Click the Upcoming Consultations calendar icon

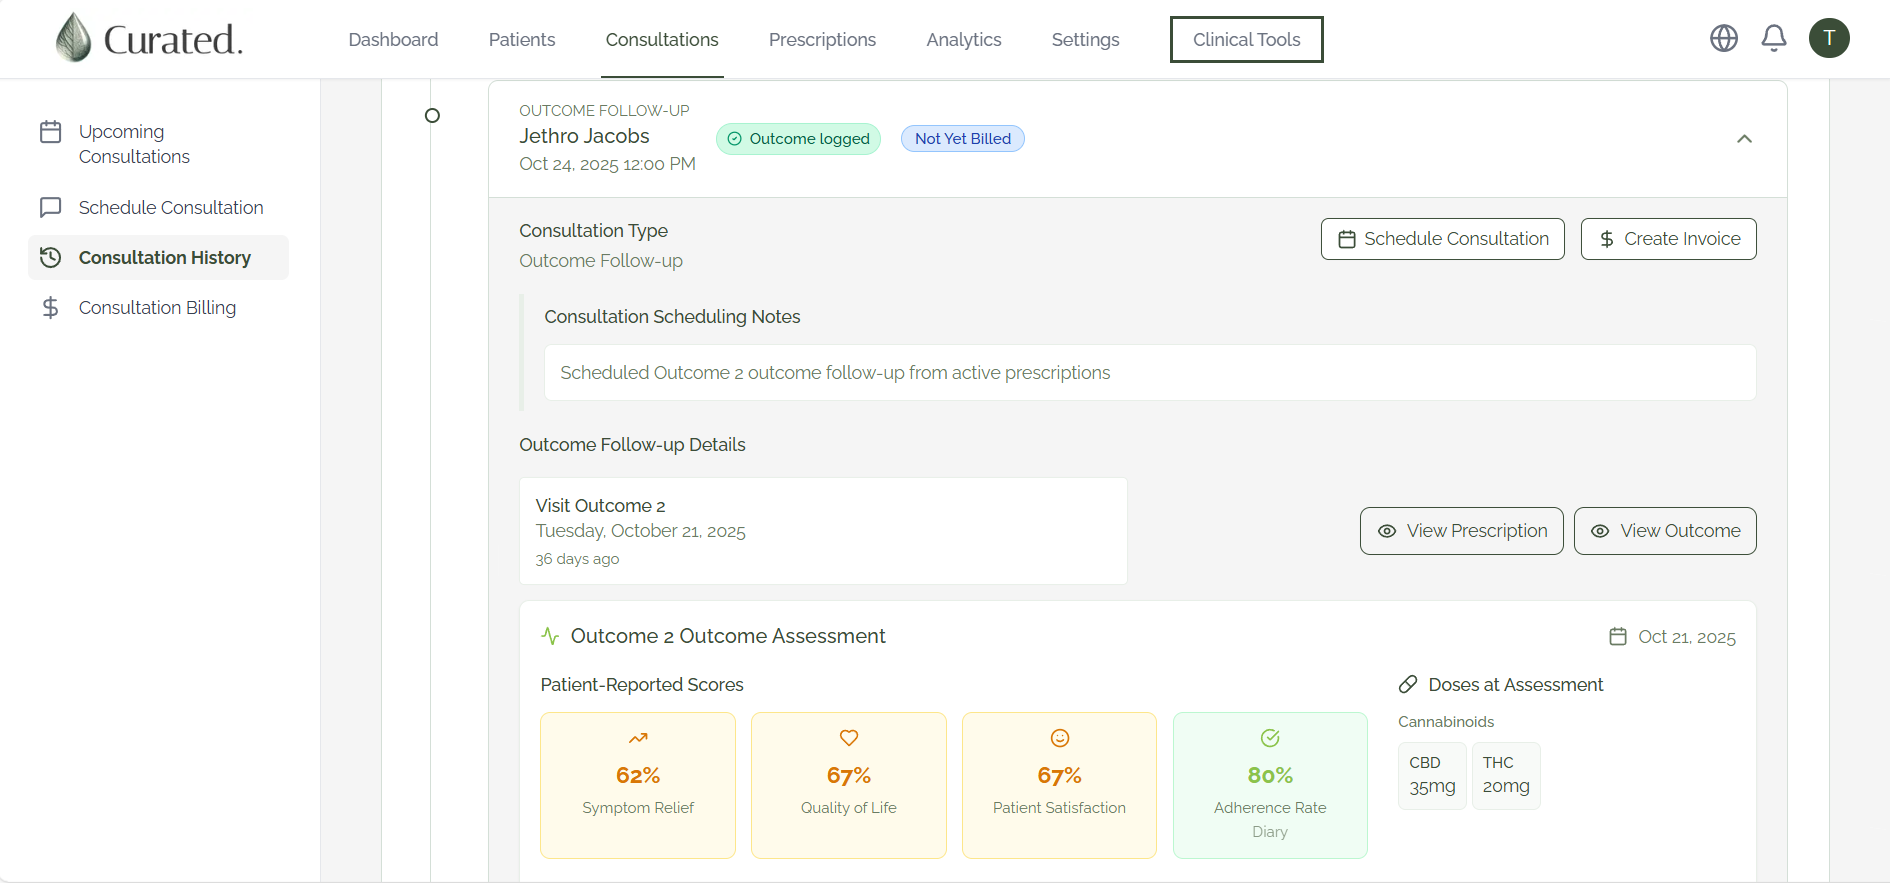tap(51, 132)
